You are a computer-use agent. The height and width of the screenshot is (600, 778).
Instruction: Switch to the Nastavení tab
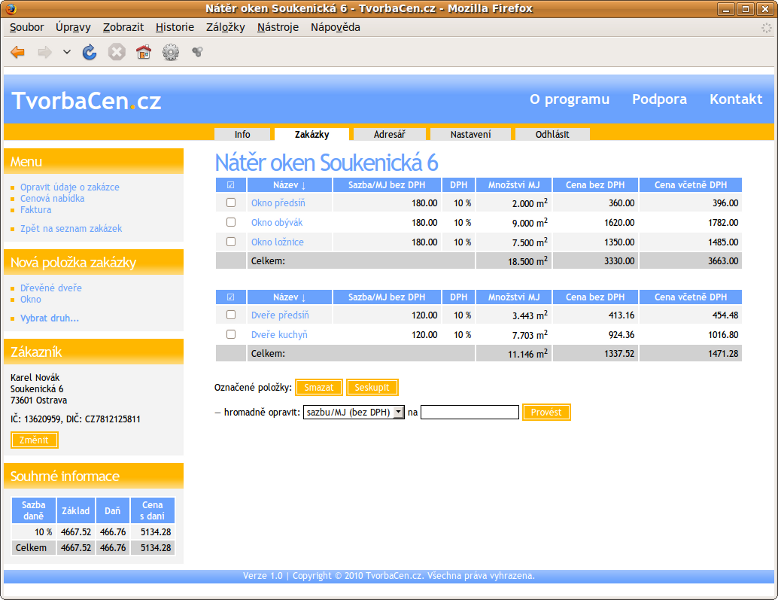click(470, 134)
